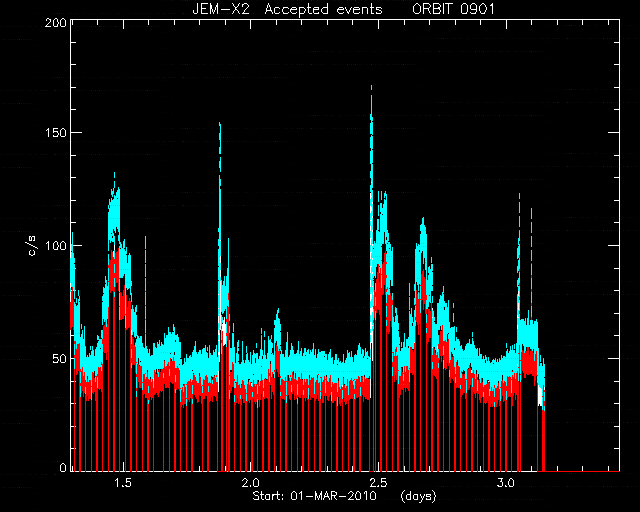Click the 0 tick label on the y-axis

tap(63, 467)
